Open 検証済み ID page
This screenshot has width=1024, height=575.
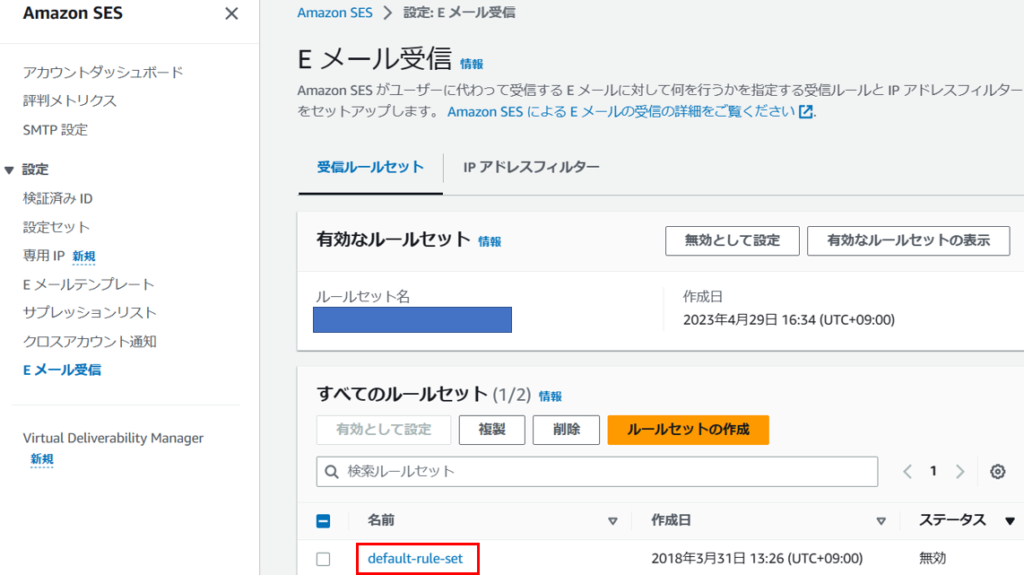point(58,198)
